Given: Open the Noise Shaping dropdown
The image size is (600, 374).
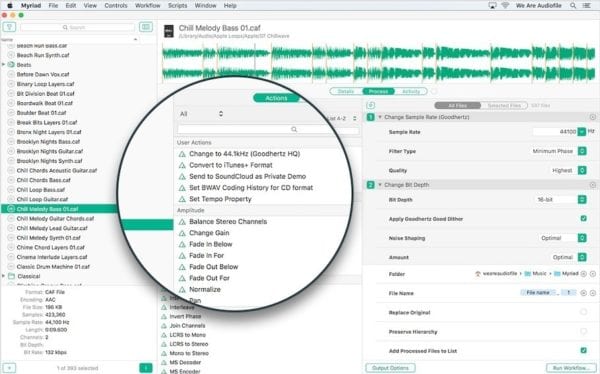Looking at the screenshot, I should click(582, 238).
